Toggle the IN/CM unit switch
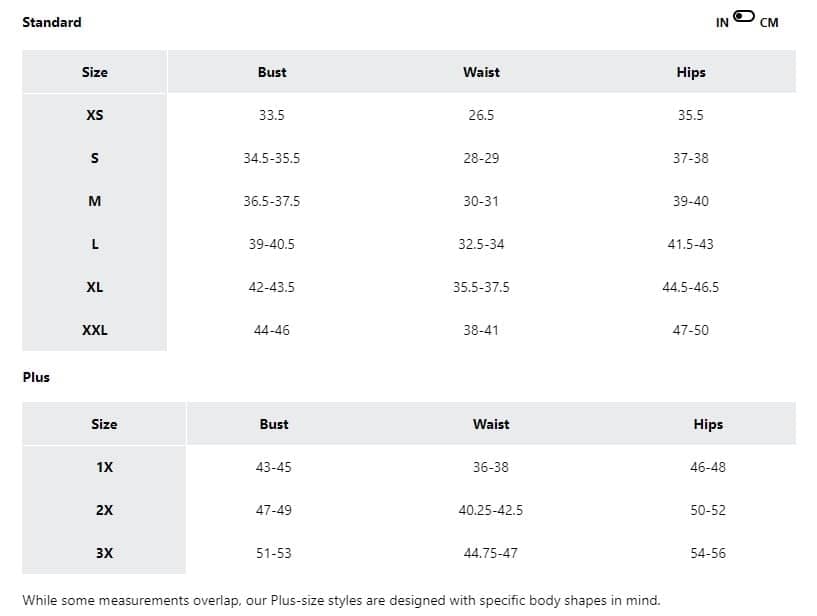 [x=744, y=16]
